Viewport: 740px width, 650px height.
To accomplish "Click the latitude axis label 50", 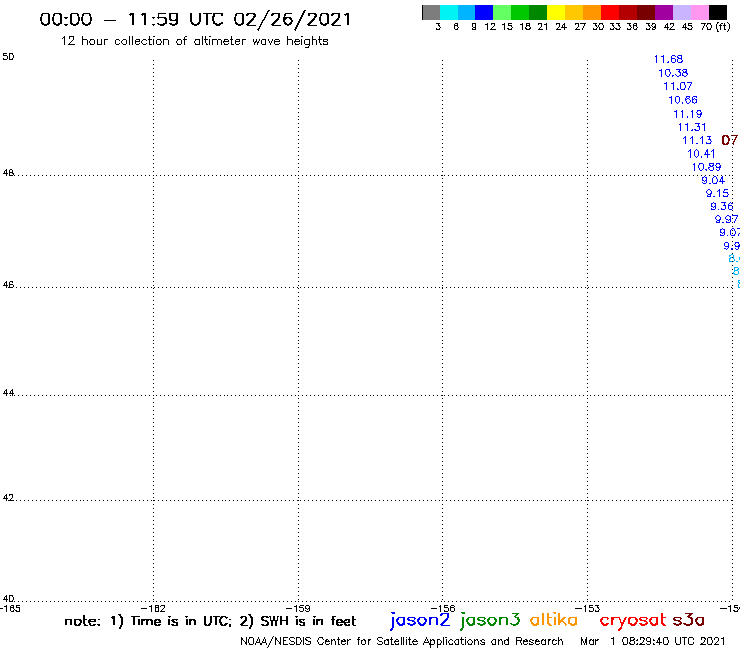I will pyautogui.click(x=8, y=57).
